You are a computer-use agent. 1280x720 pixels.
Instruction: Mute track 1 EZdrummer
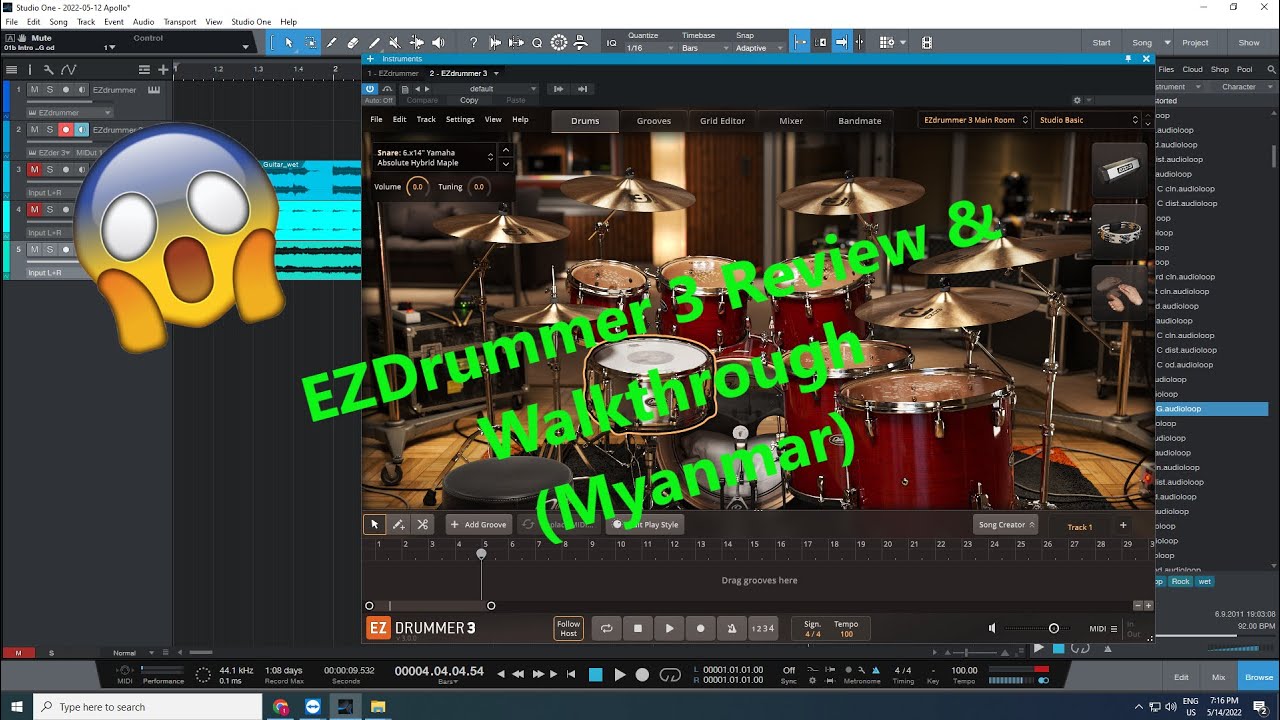tap(34, 90)
